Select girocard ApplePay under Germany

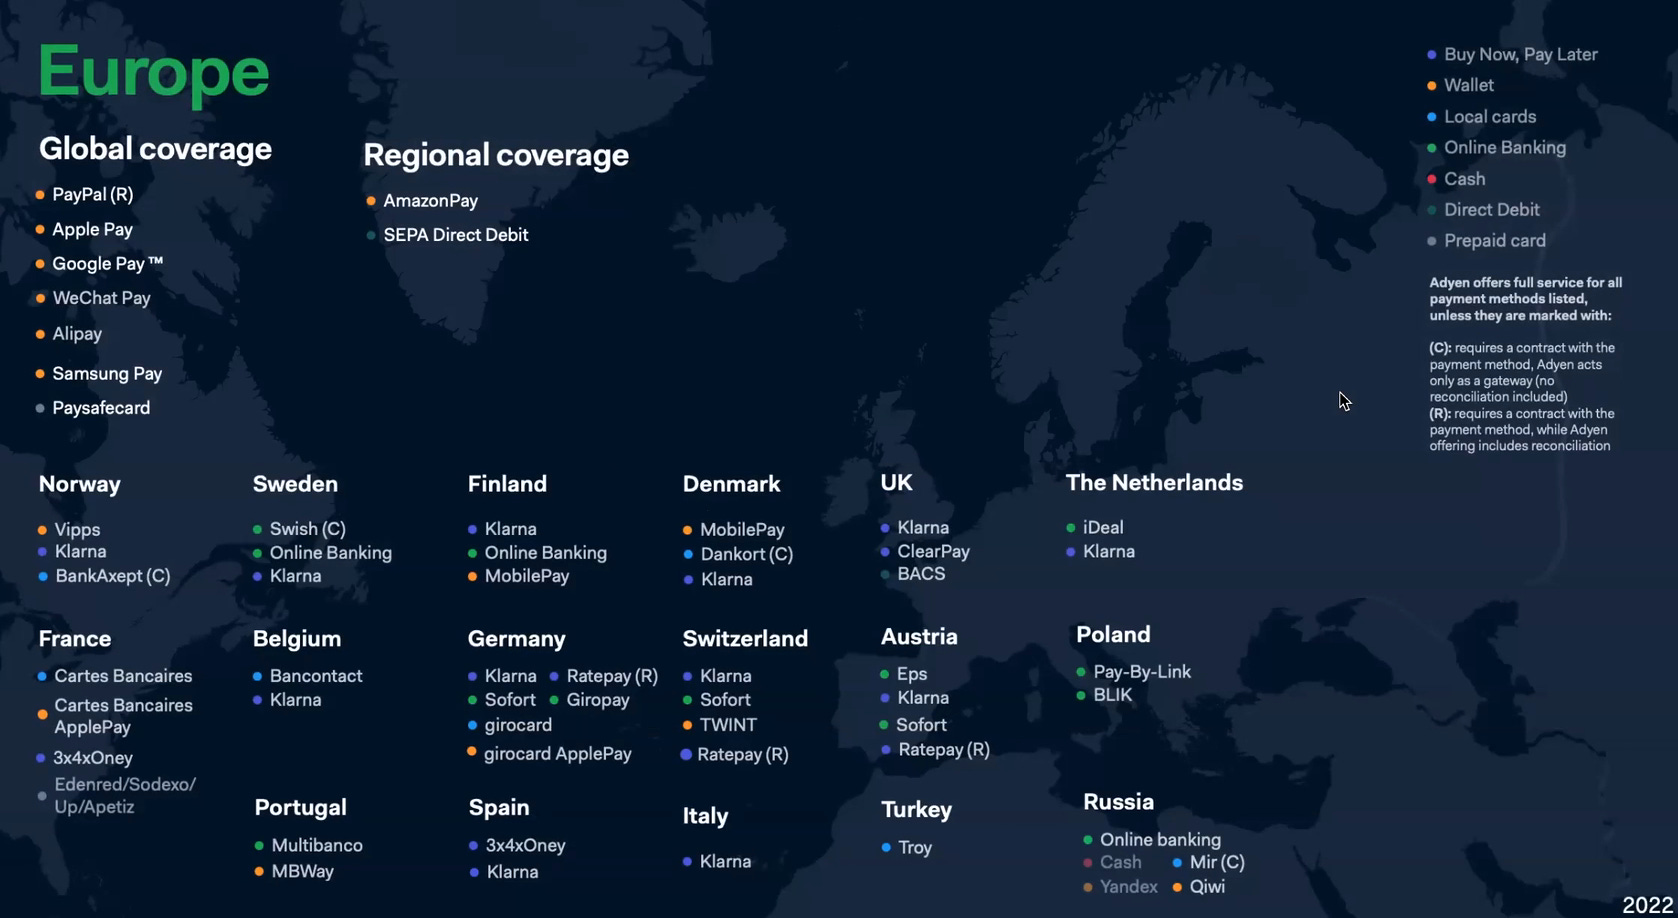coord(557,754)
